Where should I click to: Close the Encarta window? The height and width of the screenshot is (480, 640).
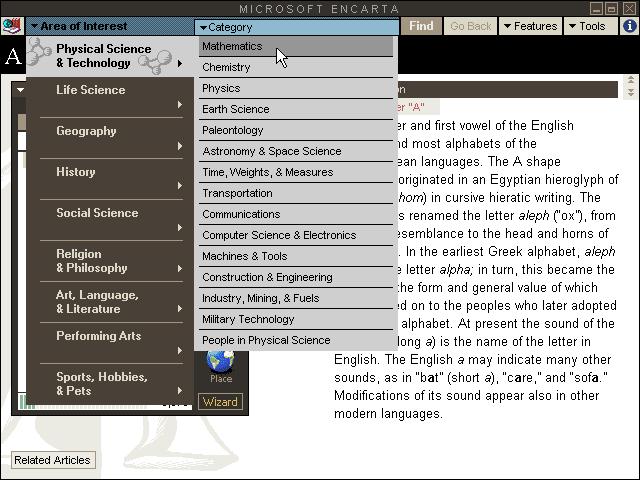pyautogui.click(x=629, y=8)
